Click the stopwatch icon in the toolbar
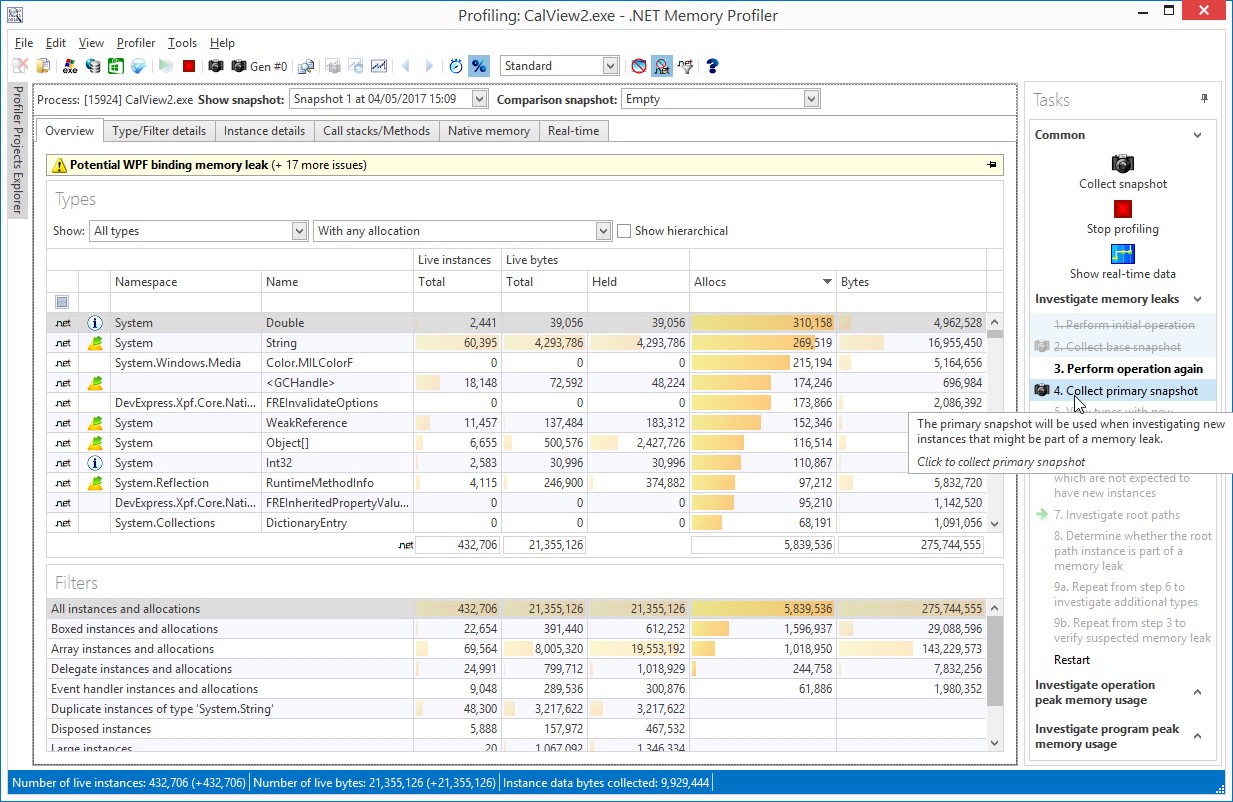Image resolution: width=1233 pixels, height=802 pixels. pyautogui.click(x=456, y=66)
